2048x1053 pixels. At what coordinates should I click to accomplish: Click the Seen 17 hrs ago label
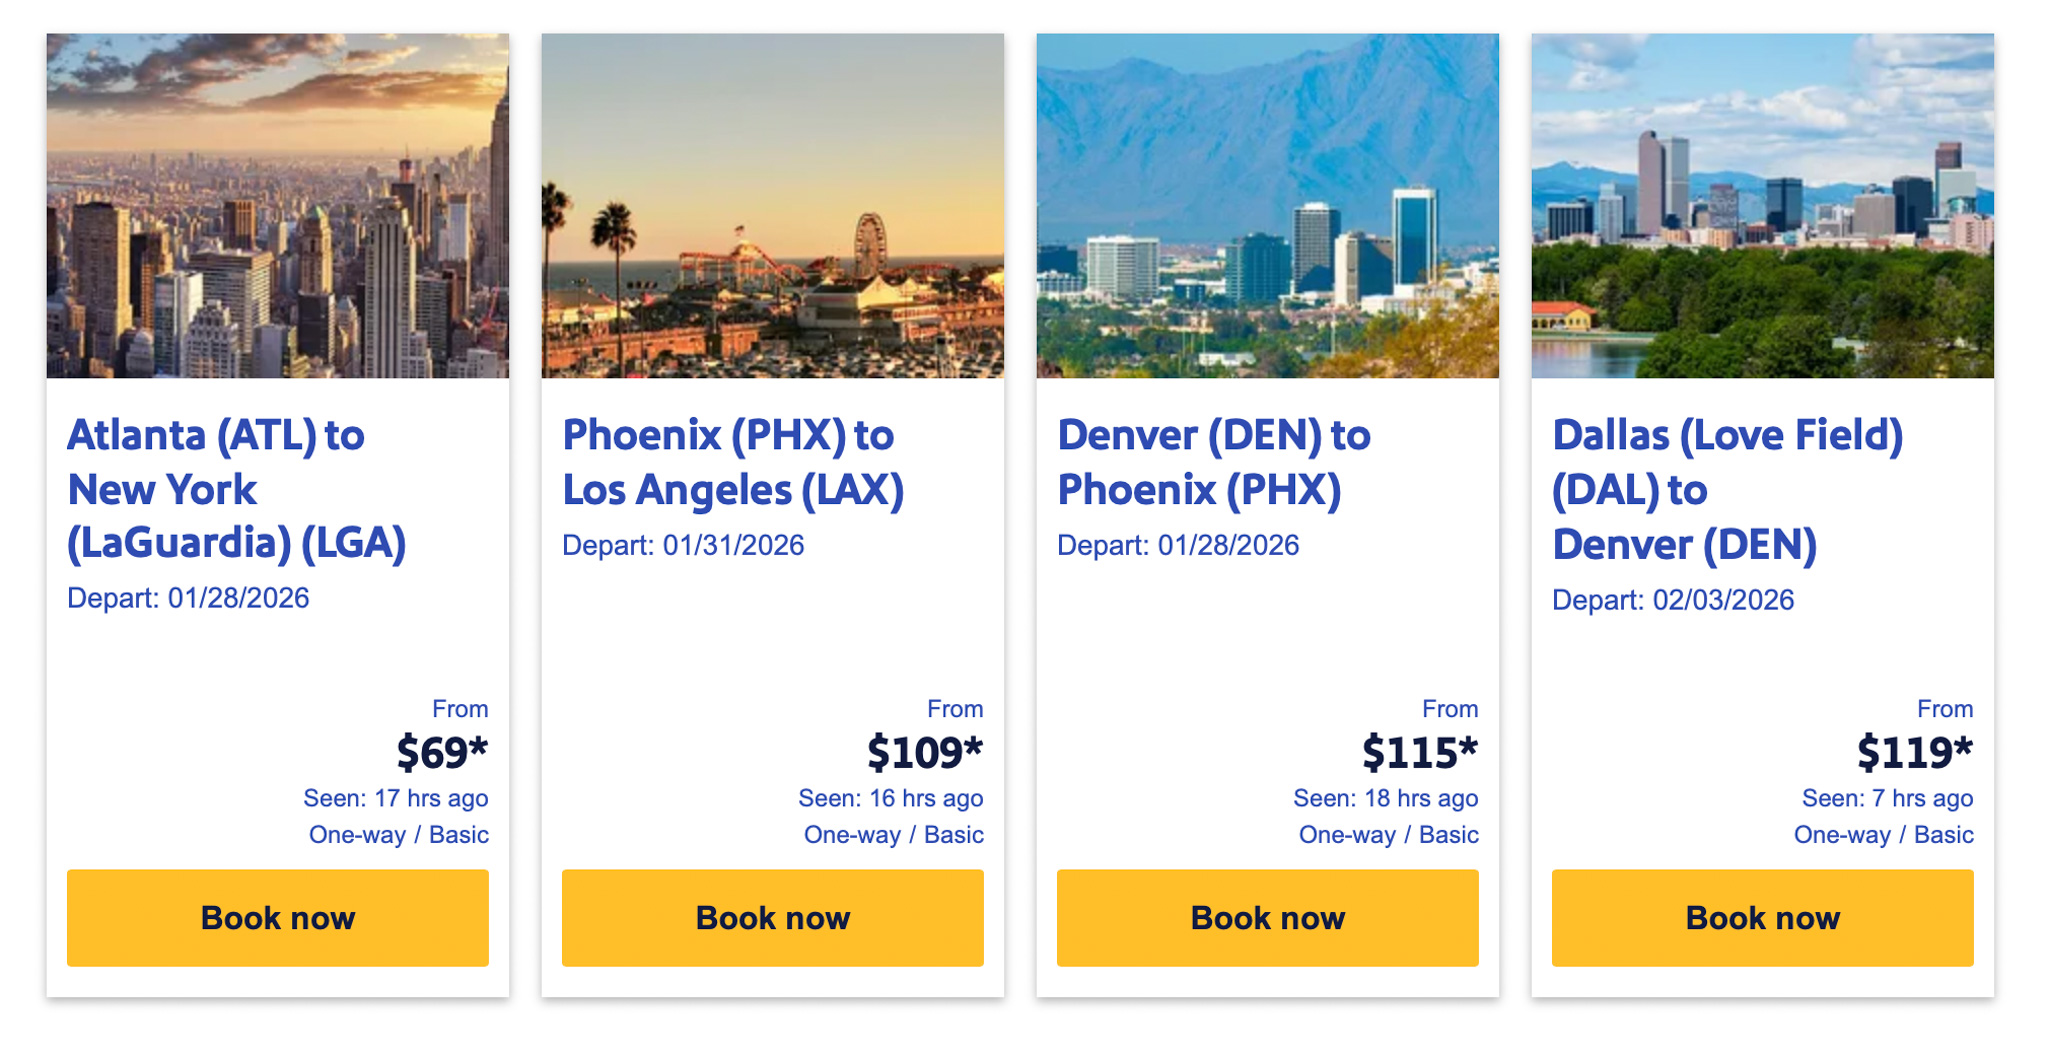(x=395, y=798)
